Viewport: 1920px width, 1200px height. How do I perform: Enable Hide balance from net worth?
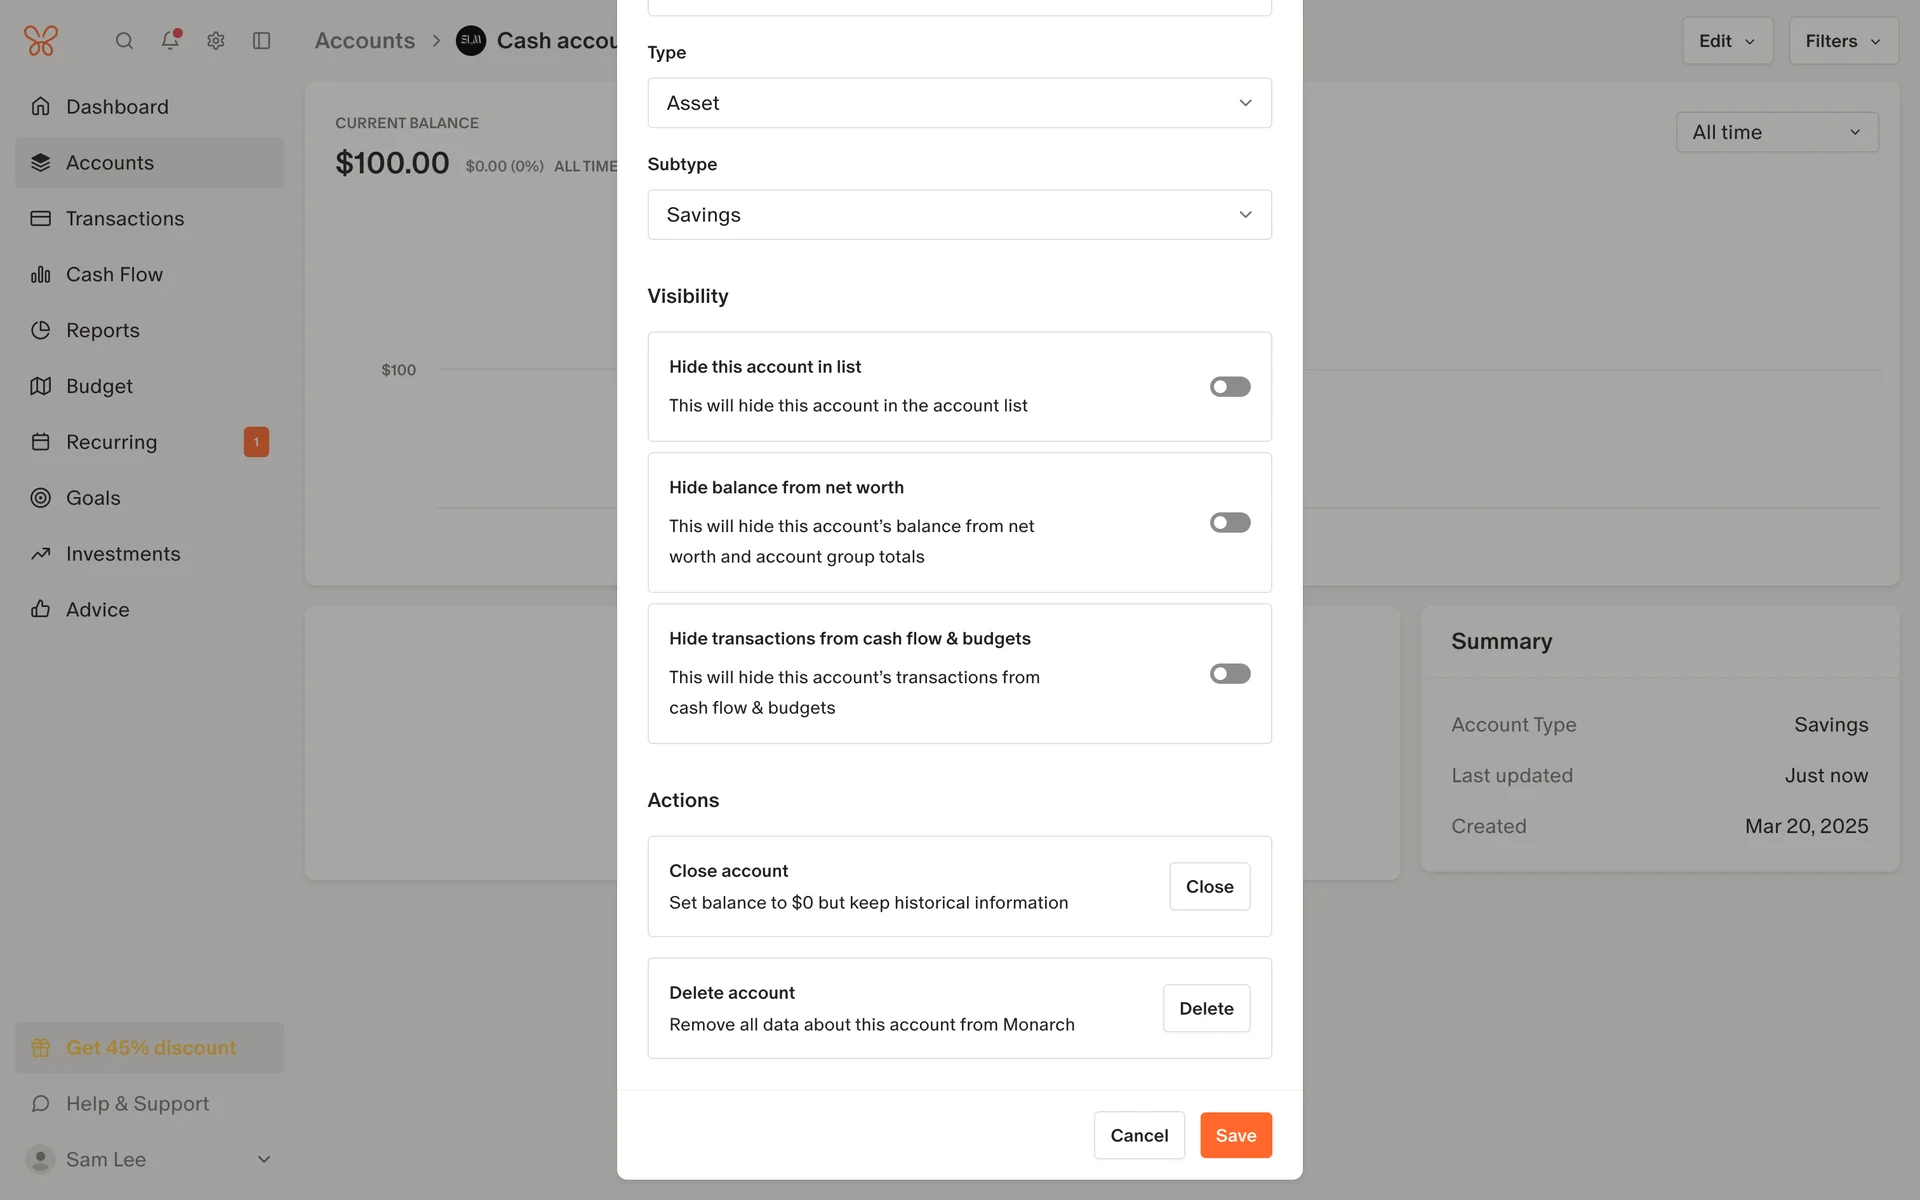click(x=1230, y=523)
